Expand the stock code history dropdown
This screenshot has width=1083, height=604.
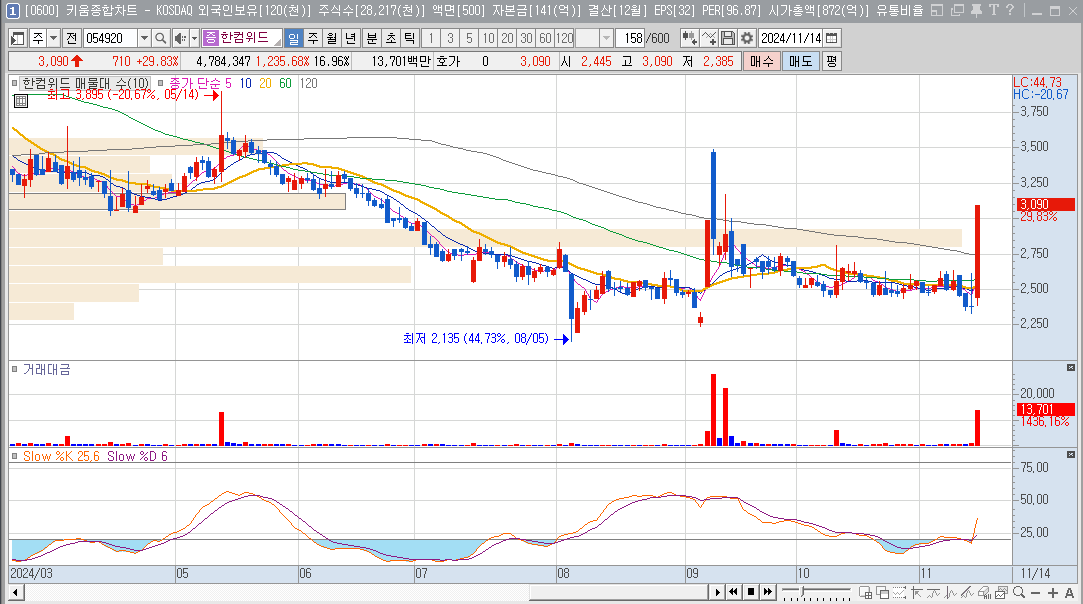pos(144,38)
